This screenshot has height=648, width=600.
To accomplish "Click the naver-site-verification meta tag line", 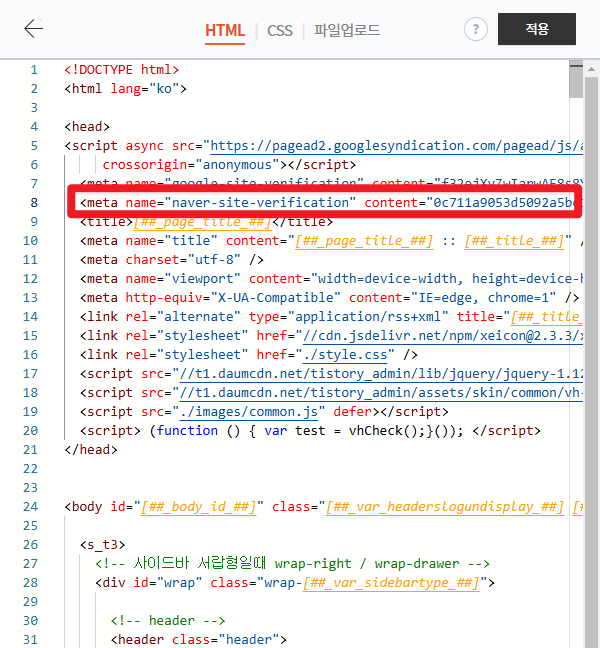I will click(325, 202).
